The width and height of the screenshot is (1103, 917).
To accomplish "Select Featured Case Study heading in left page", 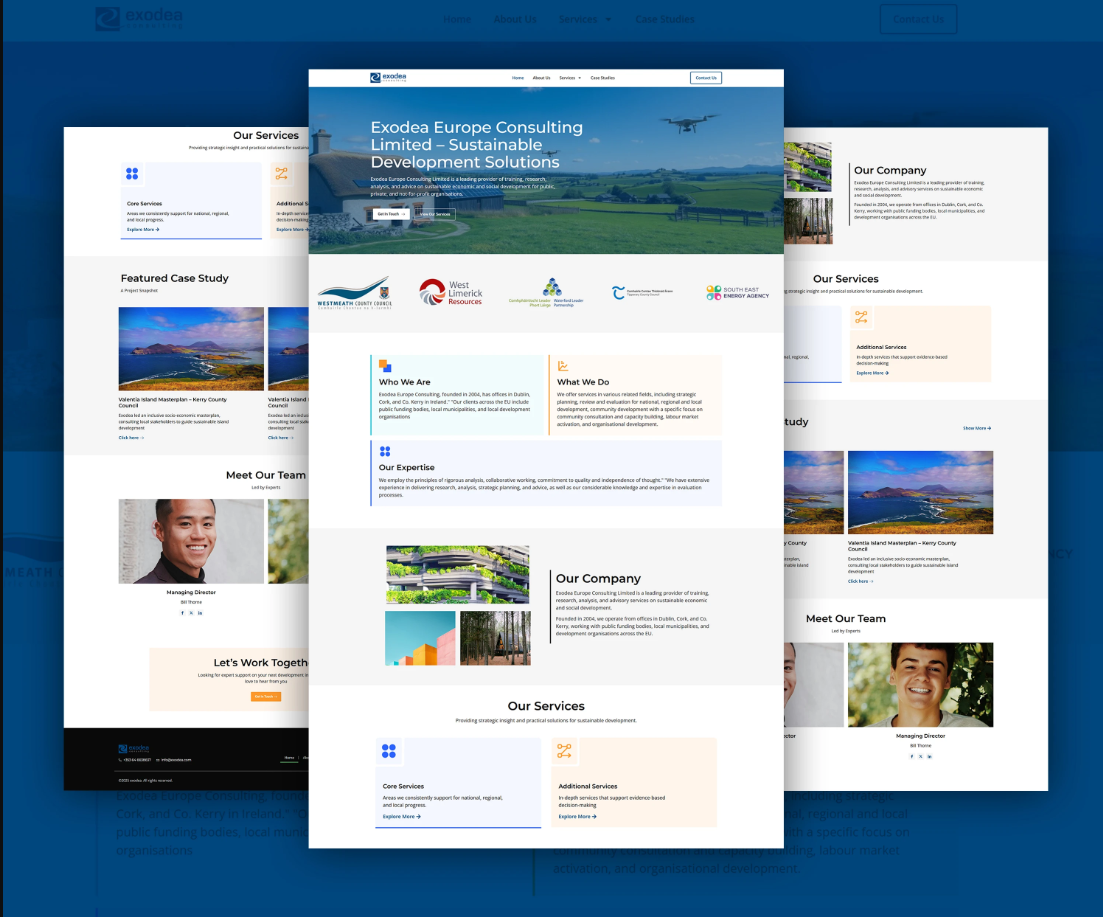I will [x=174, y=278].
